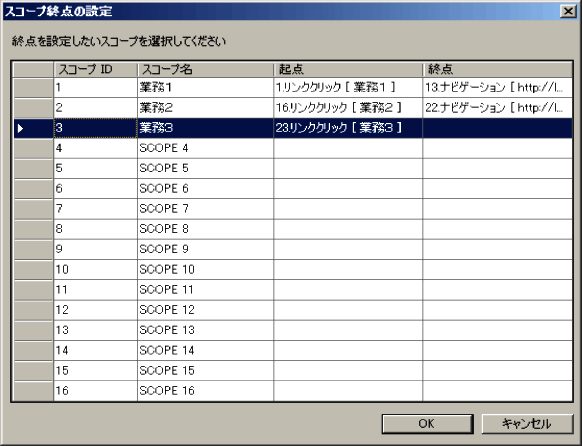The width and height of the screenshot is (582, 446).
Task: Click the row header of SCOPE 16
Action: (33, 391)
